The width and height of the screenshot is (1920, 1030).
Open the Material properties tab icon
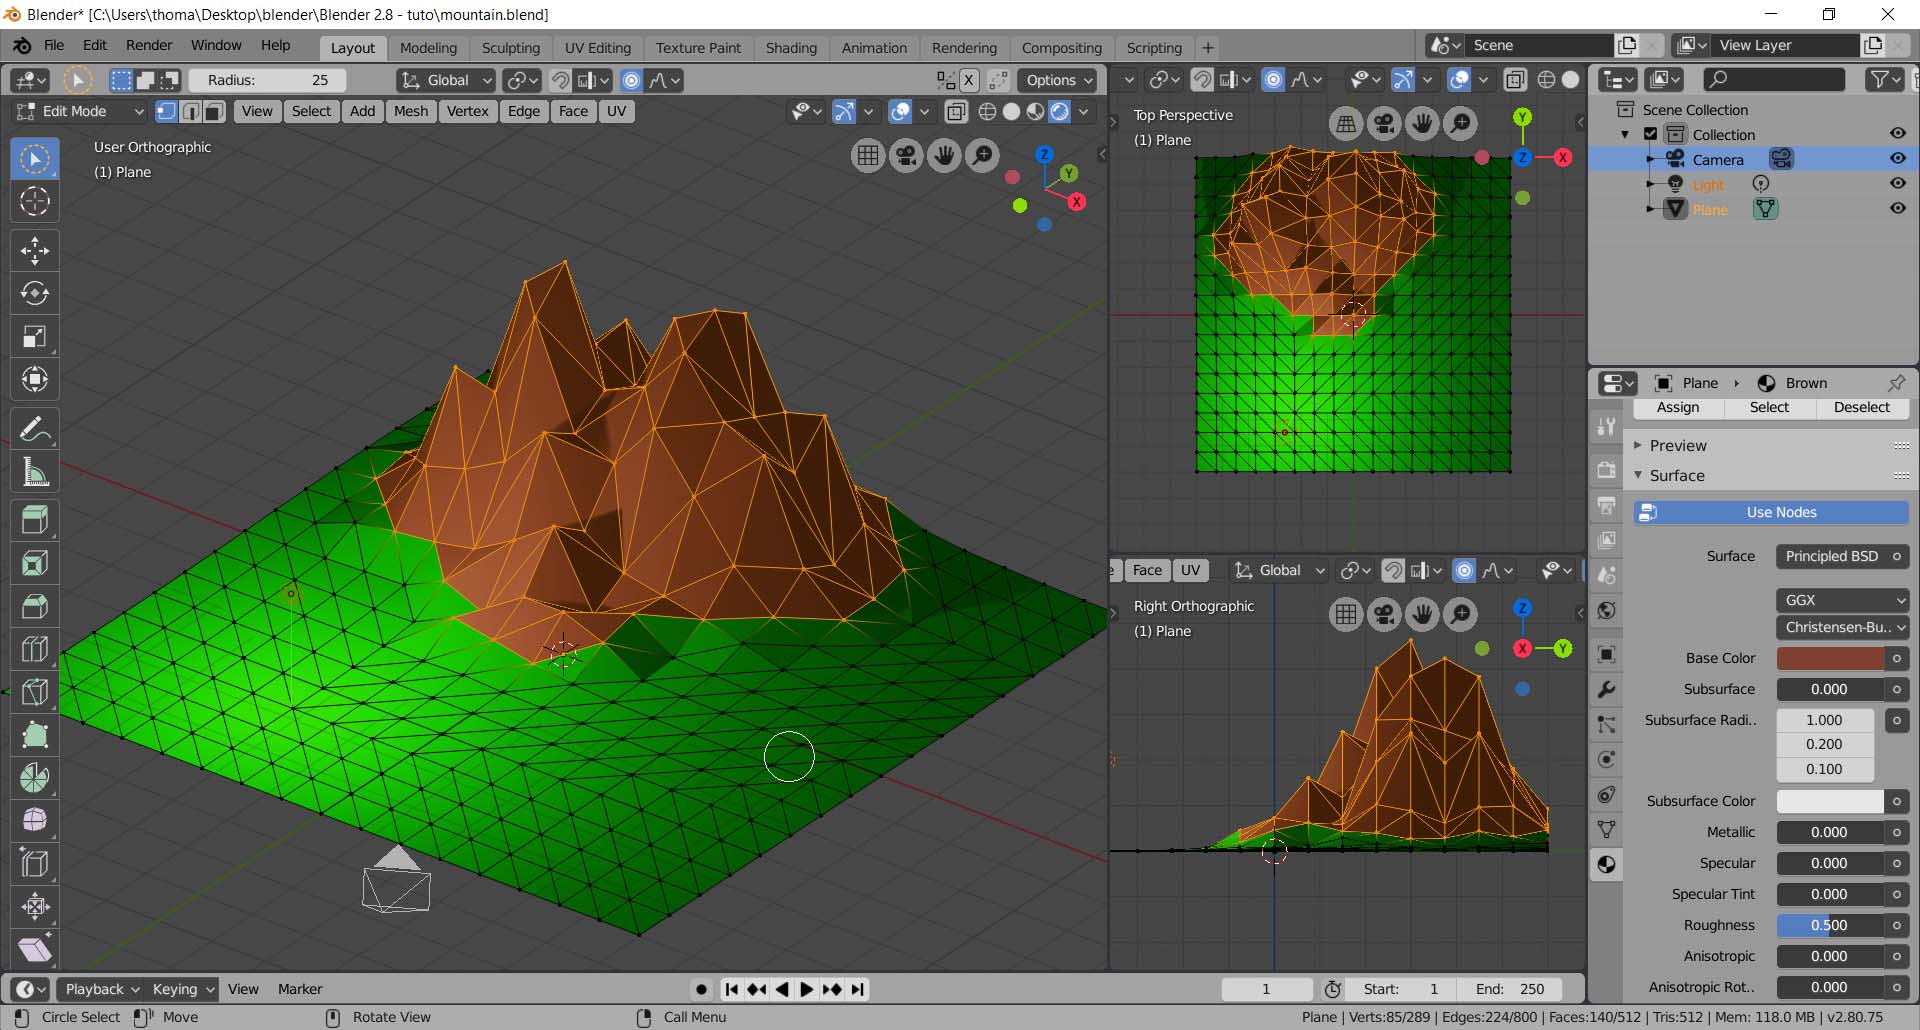1606,865
